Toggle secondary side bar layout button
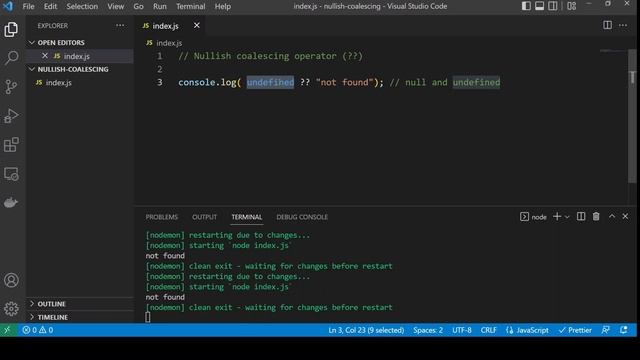Image resolution: width=640 pixels, height=360 pixels. pos(553,6)
